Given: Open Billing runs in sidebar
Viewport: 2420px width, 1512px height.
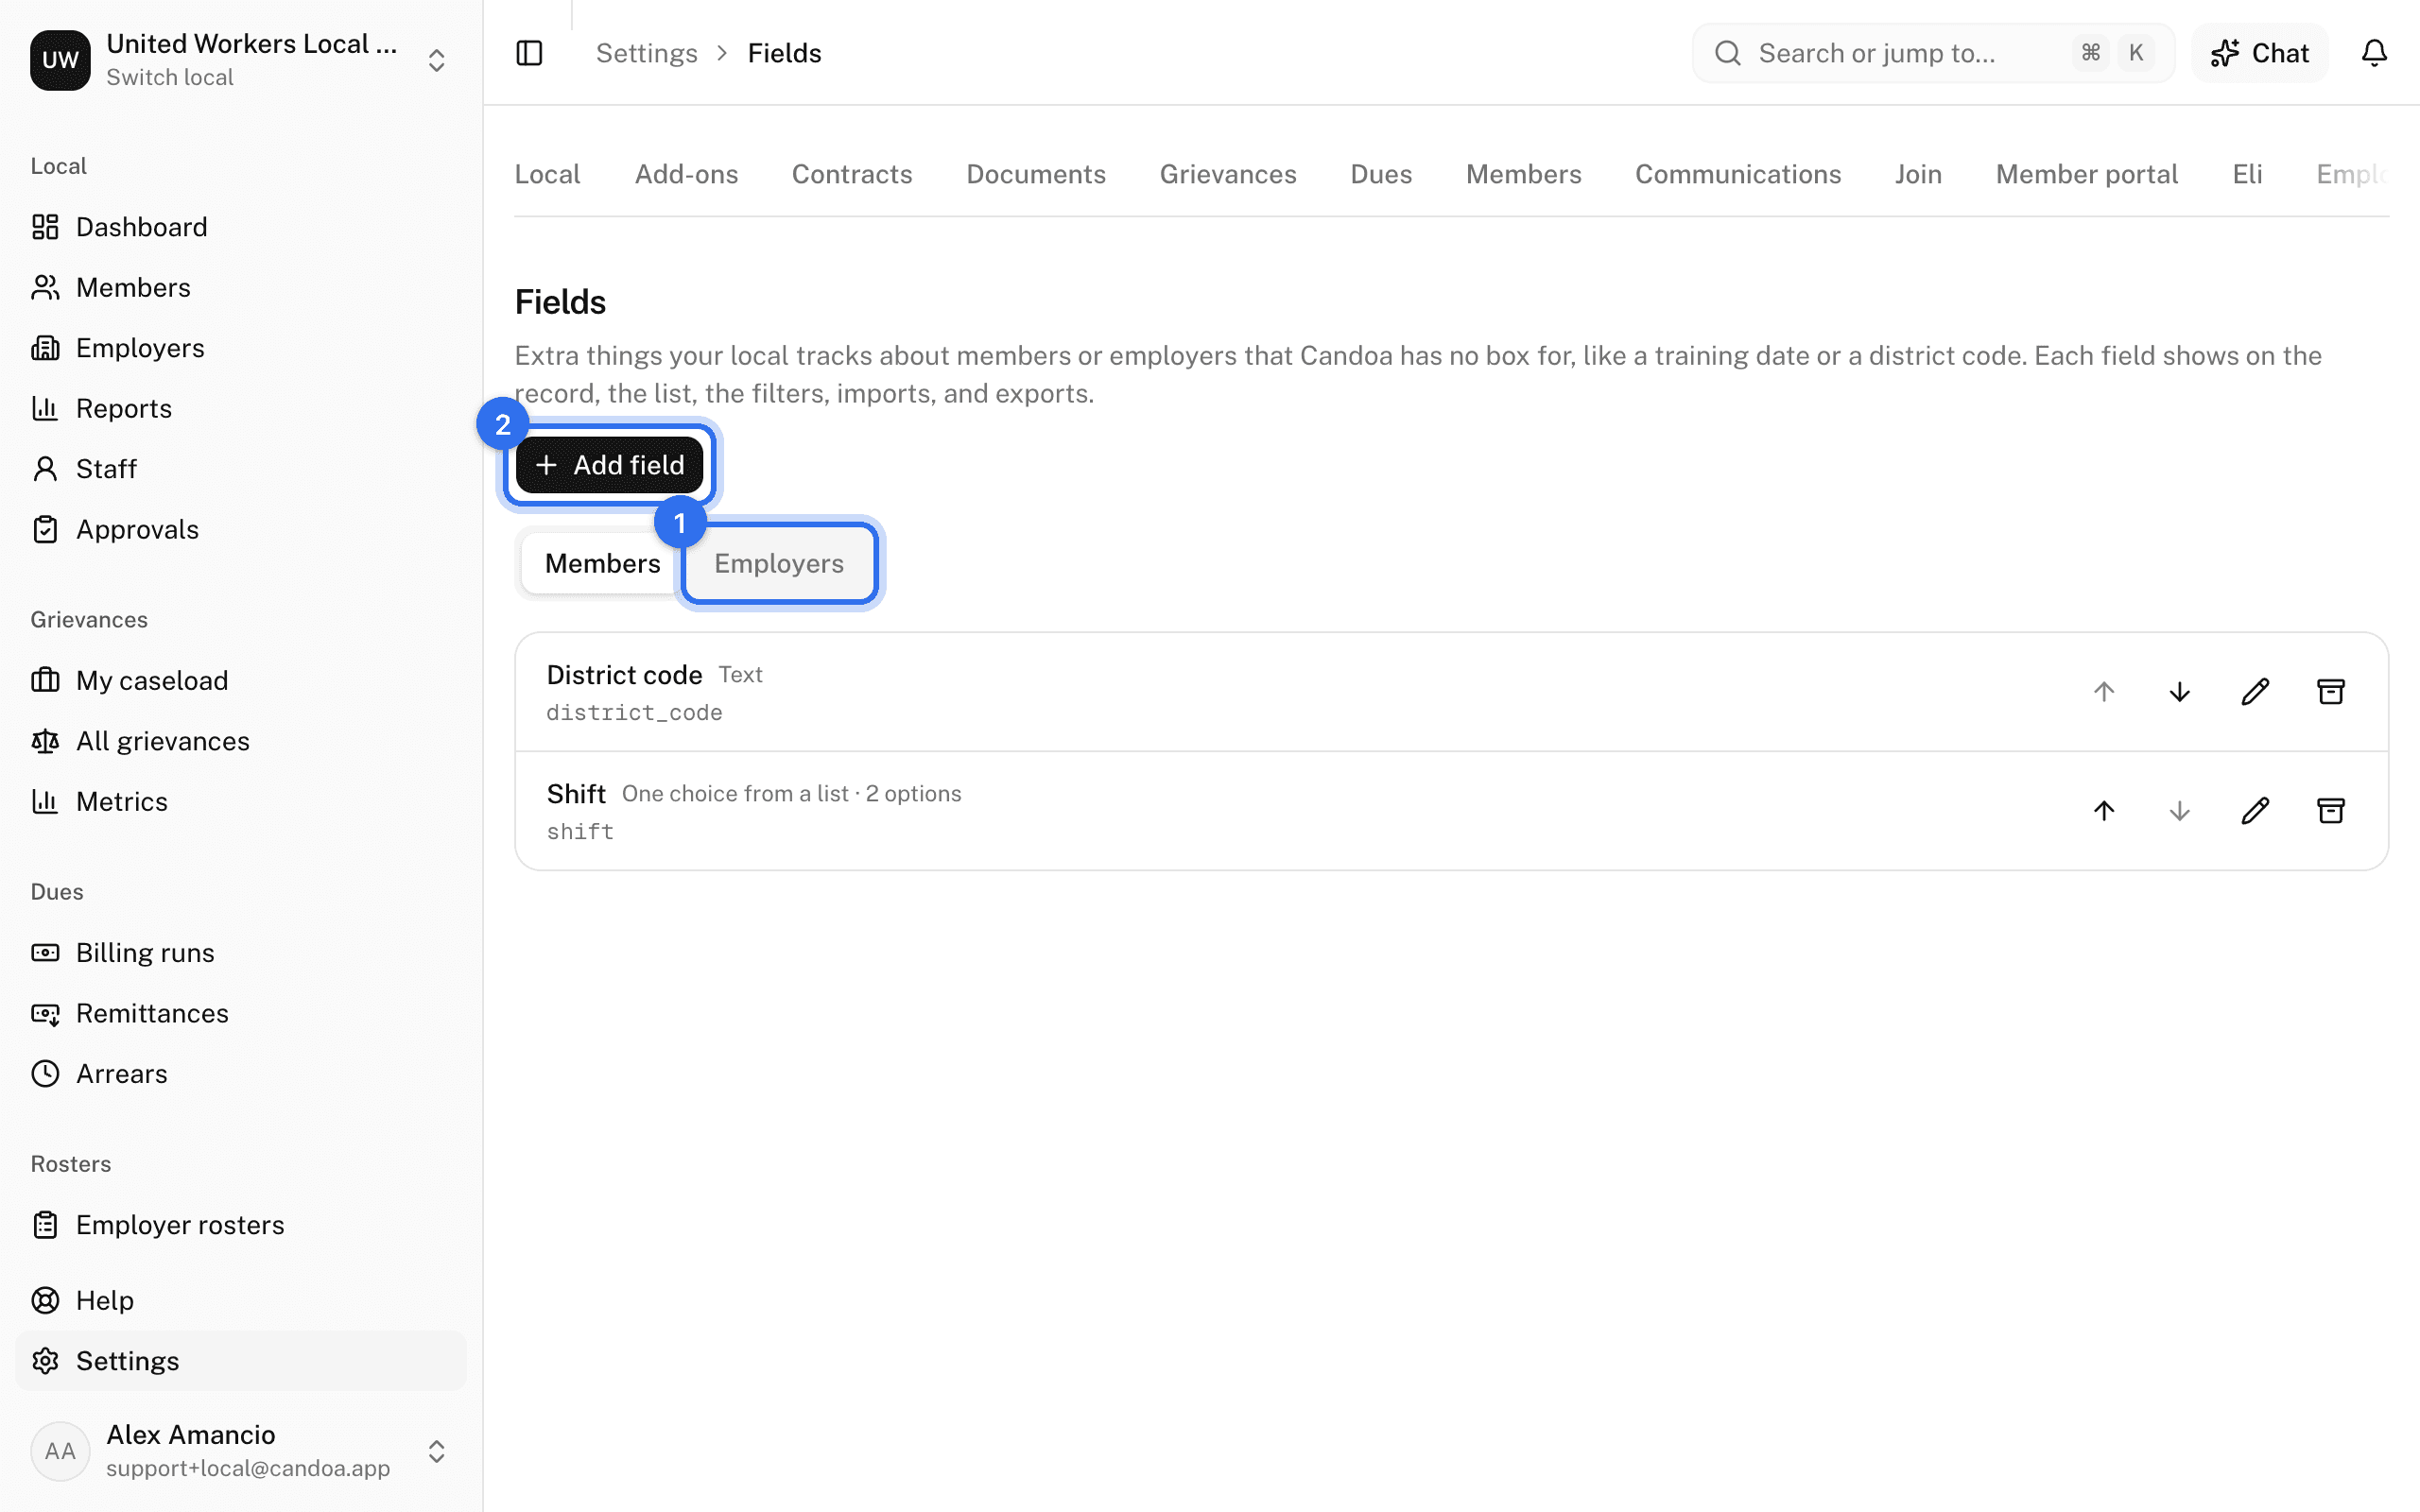Looking at the screenshot, I should click(240, 953).
